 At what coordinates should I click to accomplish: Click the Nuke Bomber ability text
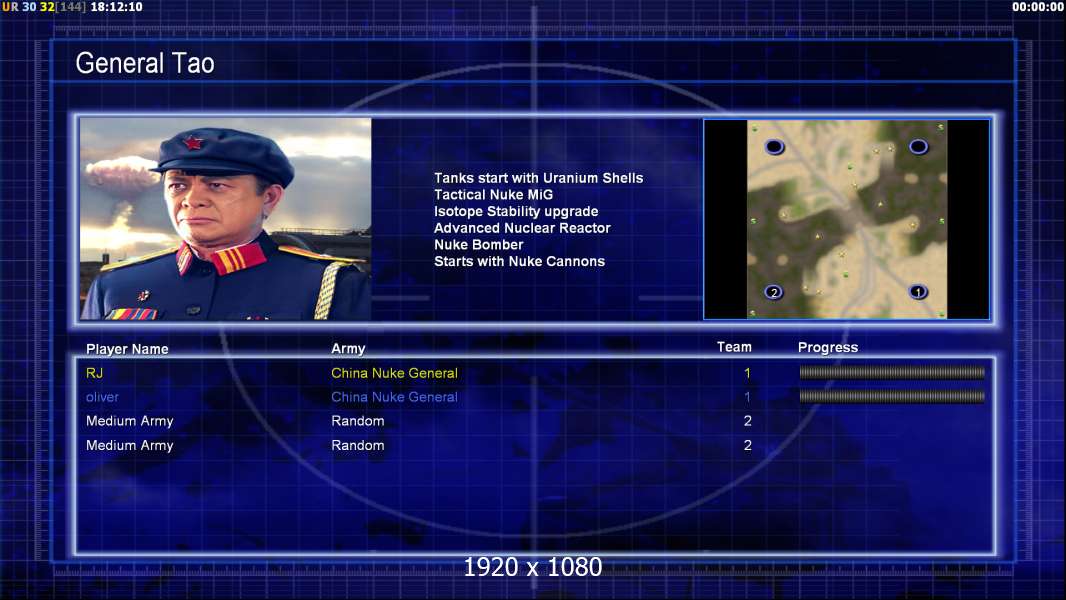pyautogui.click(x=479, y=245)
